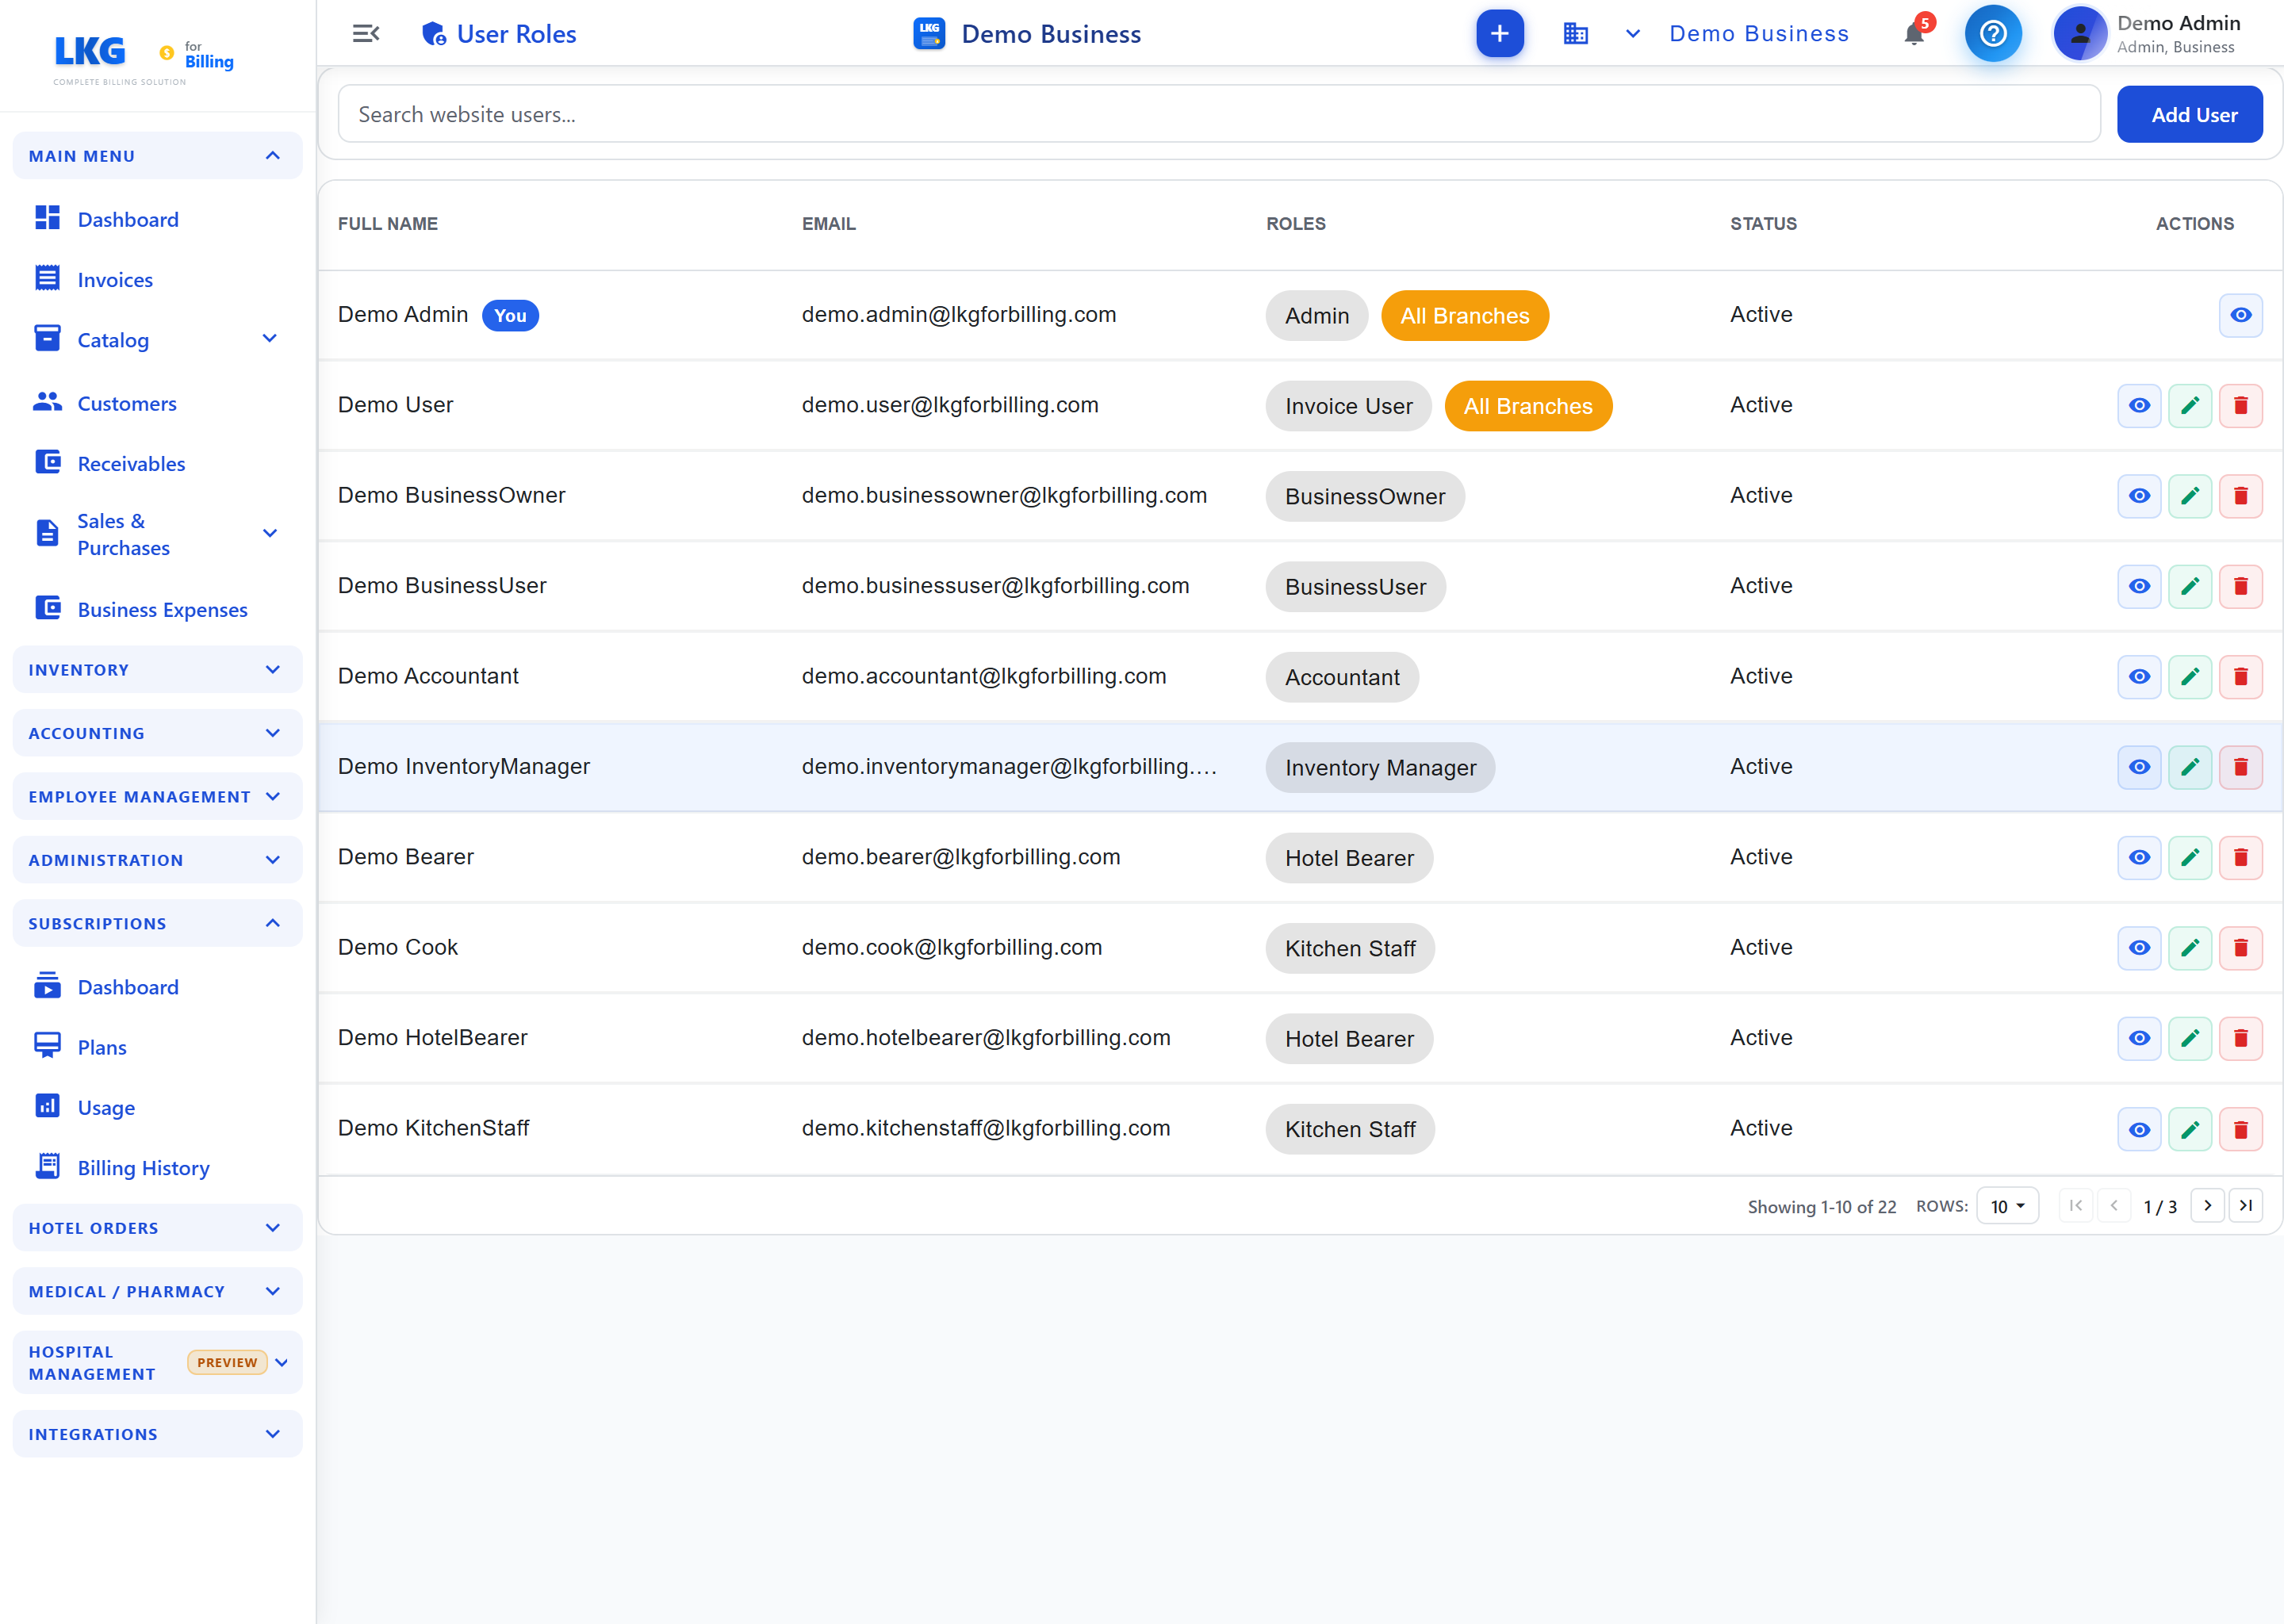Edit Demo Cook user
This screenshot has height=1624, width=2284.
[x=2189, y=948]
